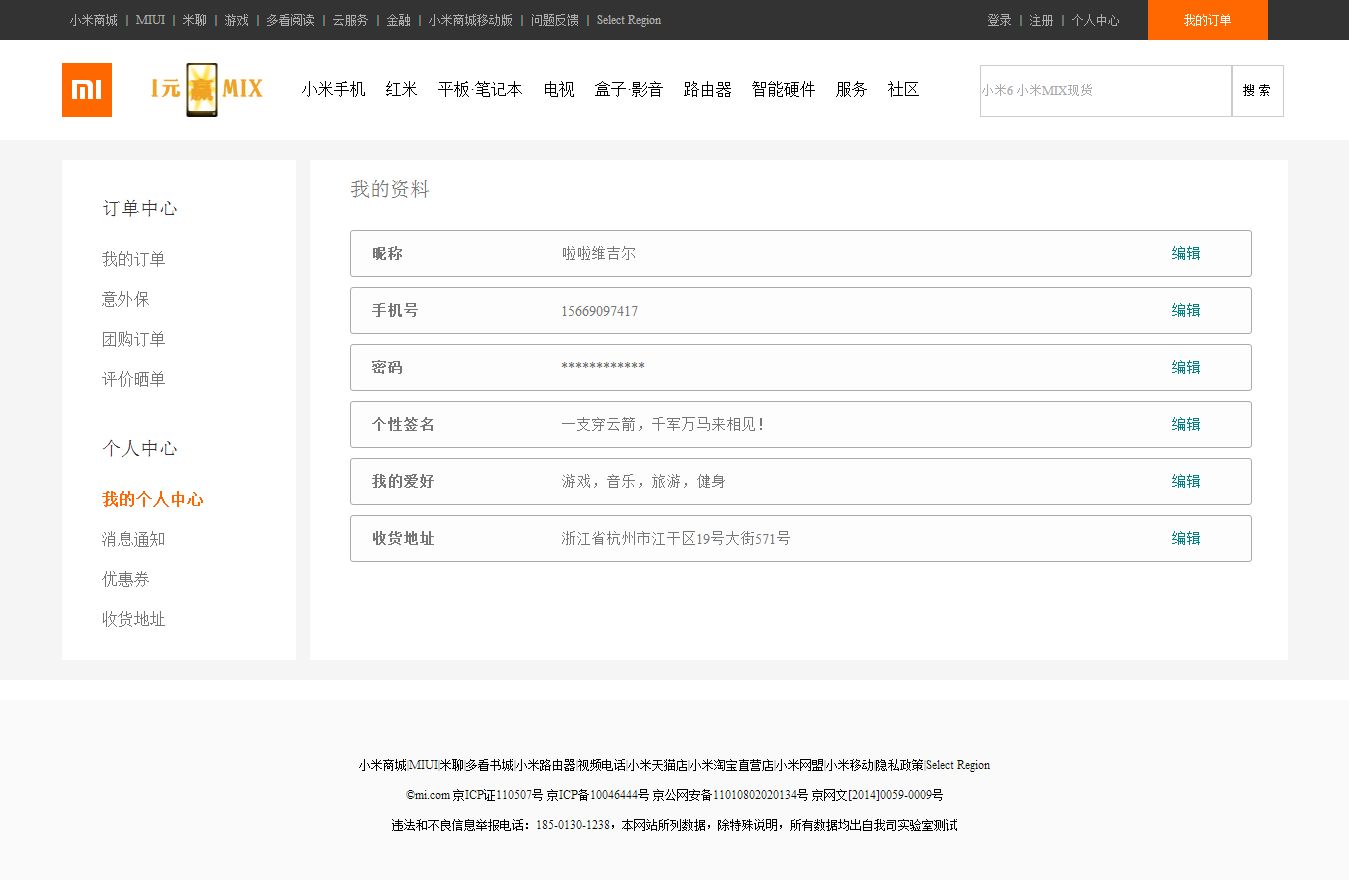The image size is (1349, 880).
Task: Open 路由器 navigation item
Action: pyautogui.click(x=708, y=90)
